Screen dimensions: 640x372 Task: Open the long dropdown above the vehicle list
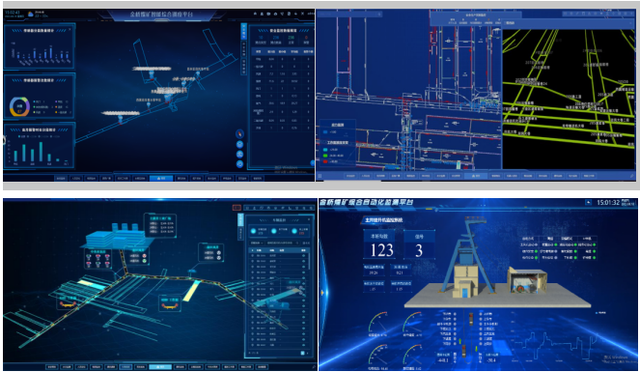pyautogui.click(x=282, y=243)
